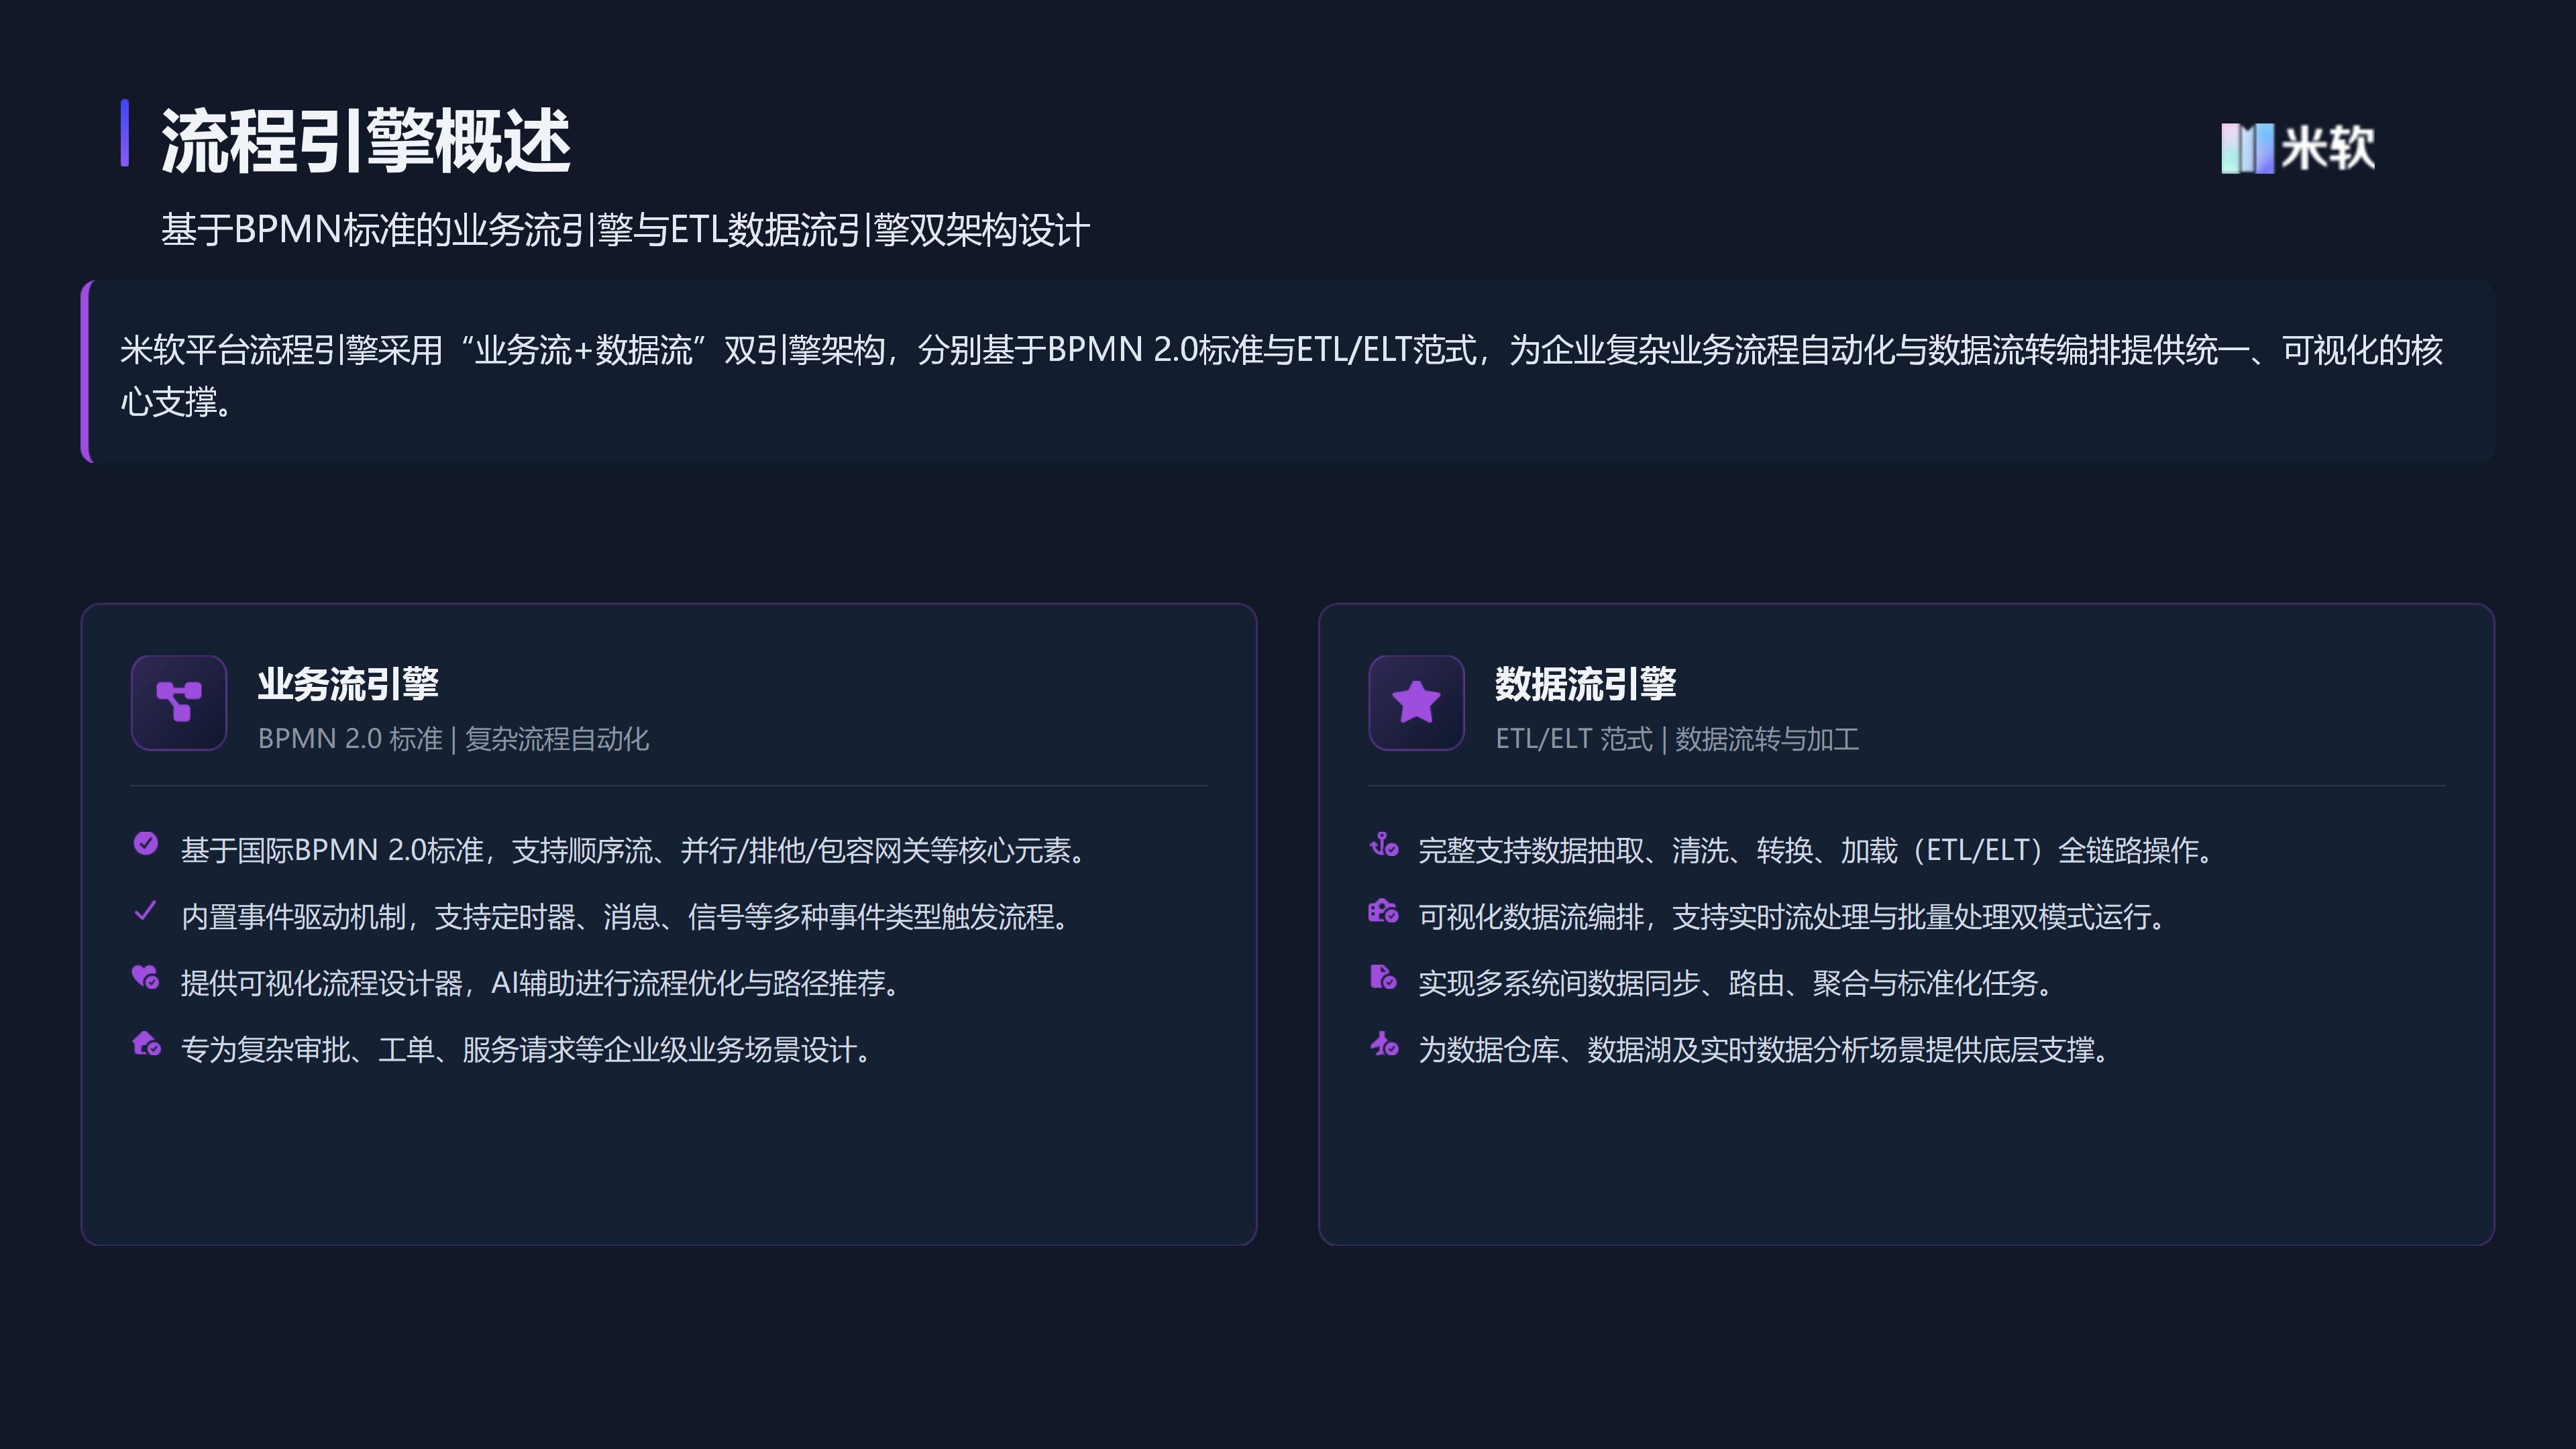The height and width of the screenshot is (1449, 2576).
Task: Click the icon beside 专为复杂审批
Action: coord(146,1044)
